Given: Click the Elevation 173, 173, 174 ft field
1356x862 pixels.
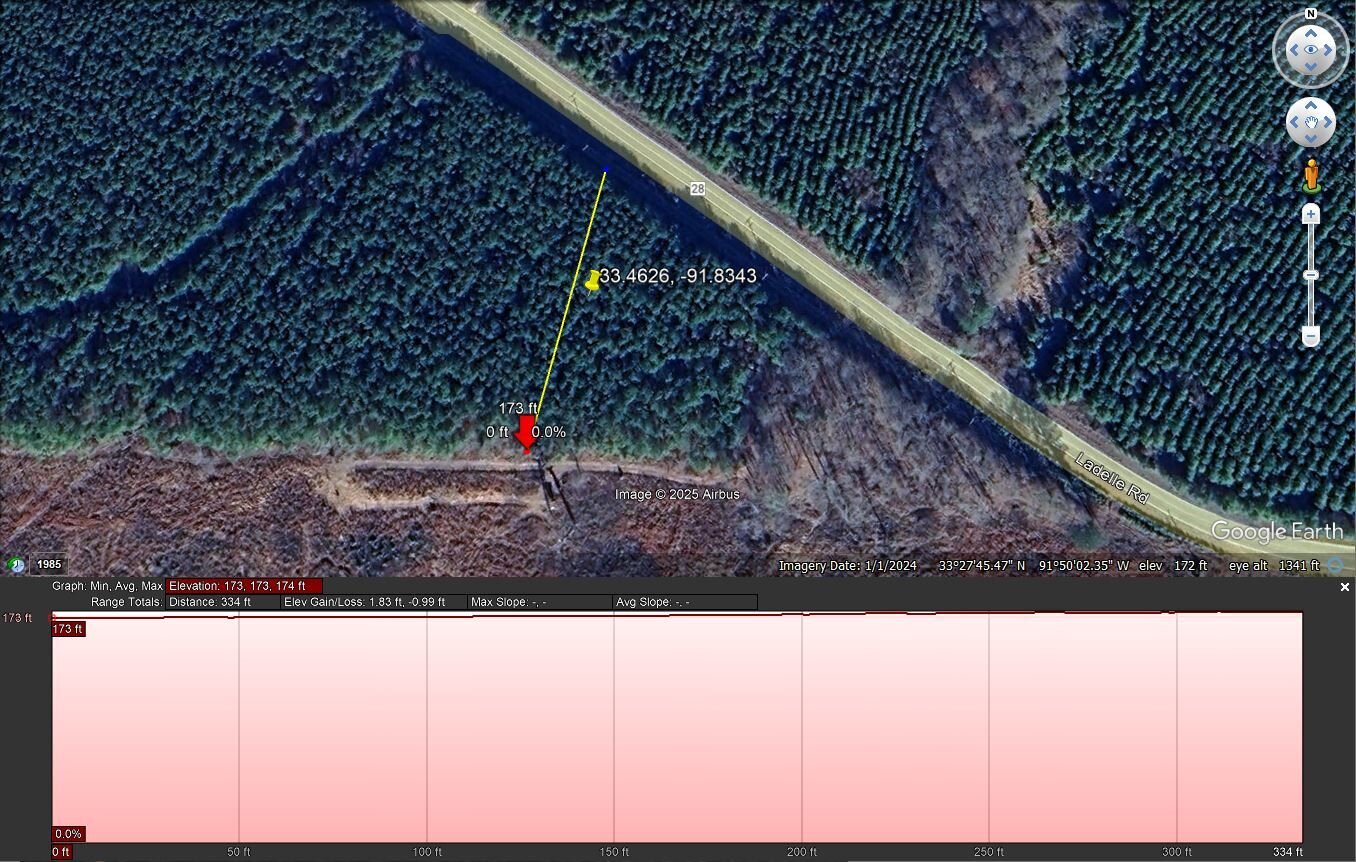Looking at the screenshot, I should point(244,586).
